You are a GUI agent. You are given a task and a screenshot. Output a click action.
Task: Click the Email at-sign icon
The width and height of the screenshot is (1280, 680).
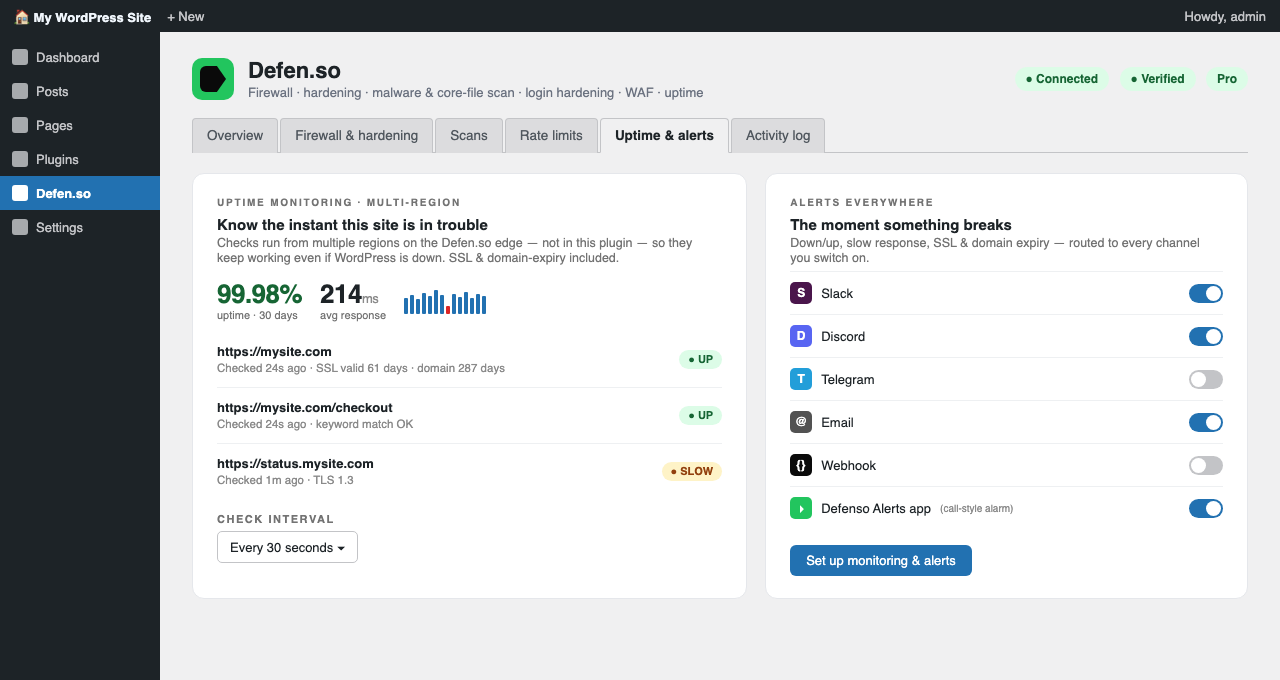point(800,422)
